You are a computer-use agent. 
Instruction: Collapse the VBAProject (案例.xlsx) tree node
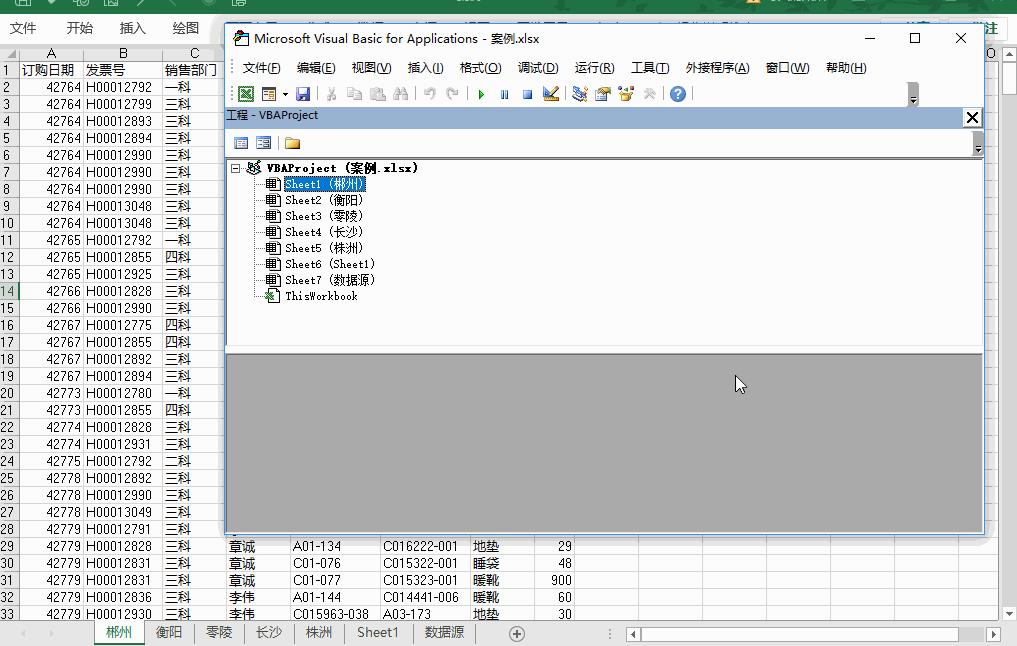click(x=236, y=168)
